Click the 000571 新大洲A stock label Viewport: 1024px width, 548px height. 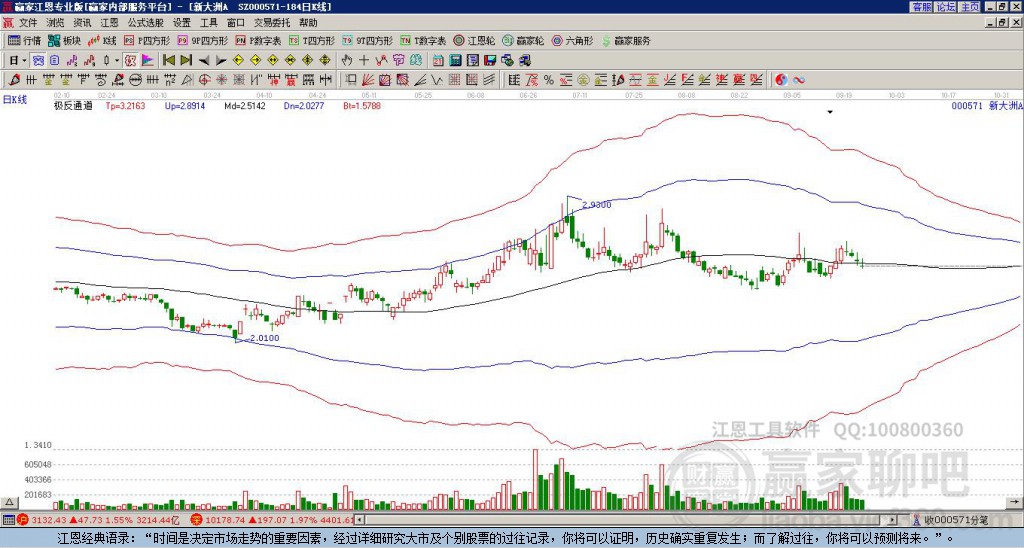point(986,106)
